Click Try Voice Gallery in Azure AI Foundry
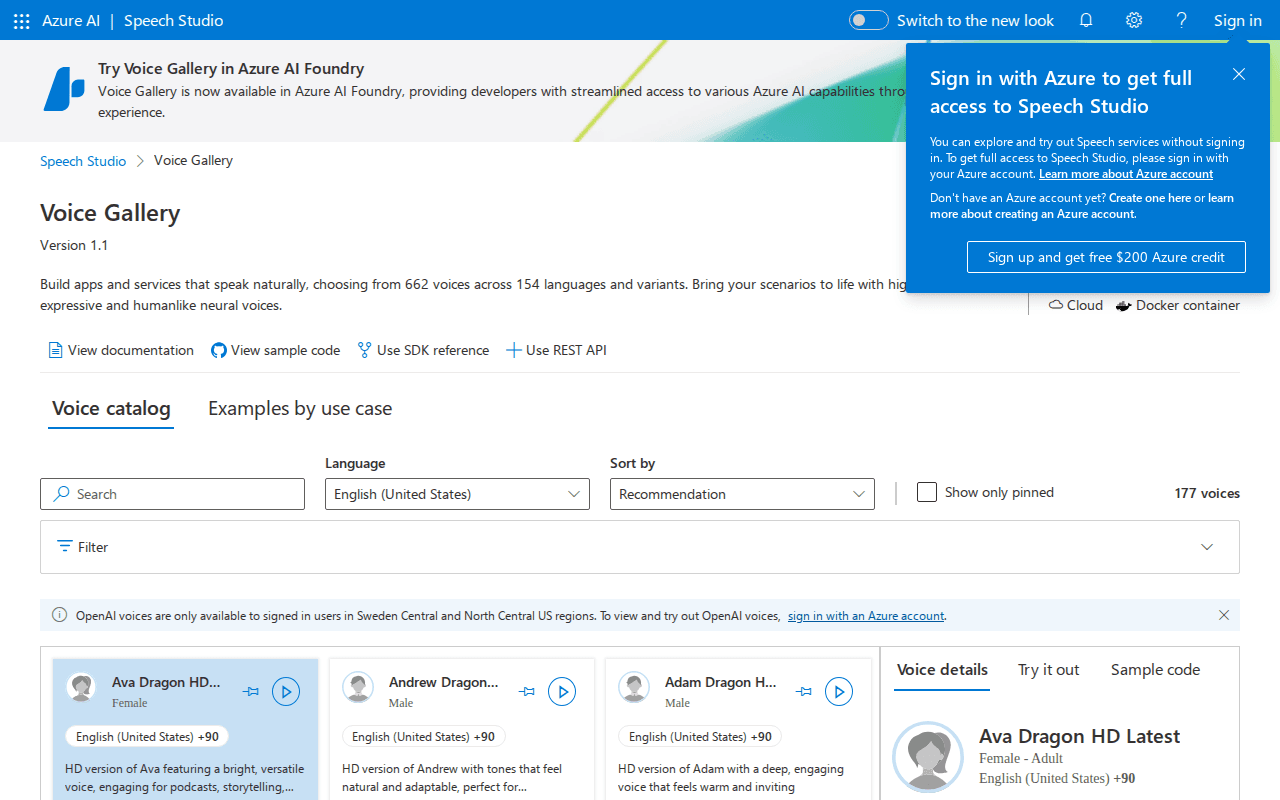Image resolution: width=1280 pixels, height=800 pixels. click(x=231, y=69)
